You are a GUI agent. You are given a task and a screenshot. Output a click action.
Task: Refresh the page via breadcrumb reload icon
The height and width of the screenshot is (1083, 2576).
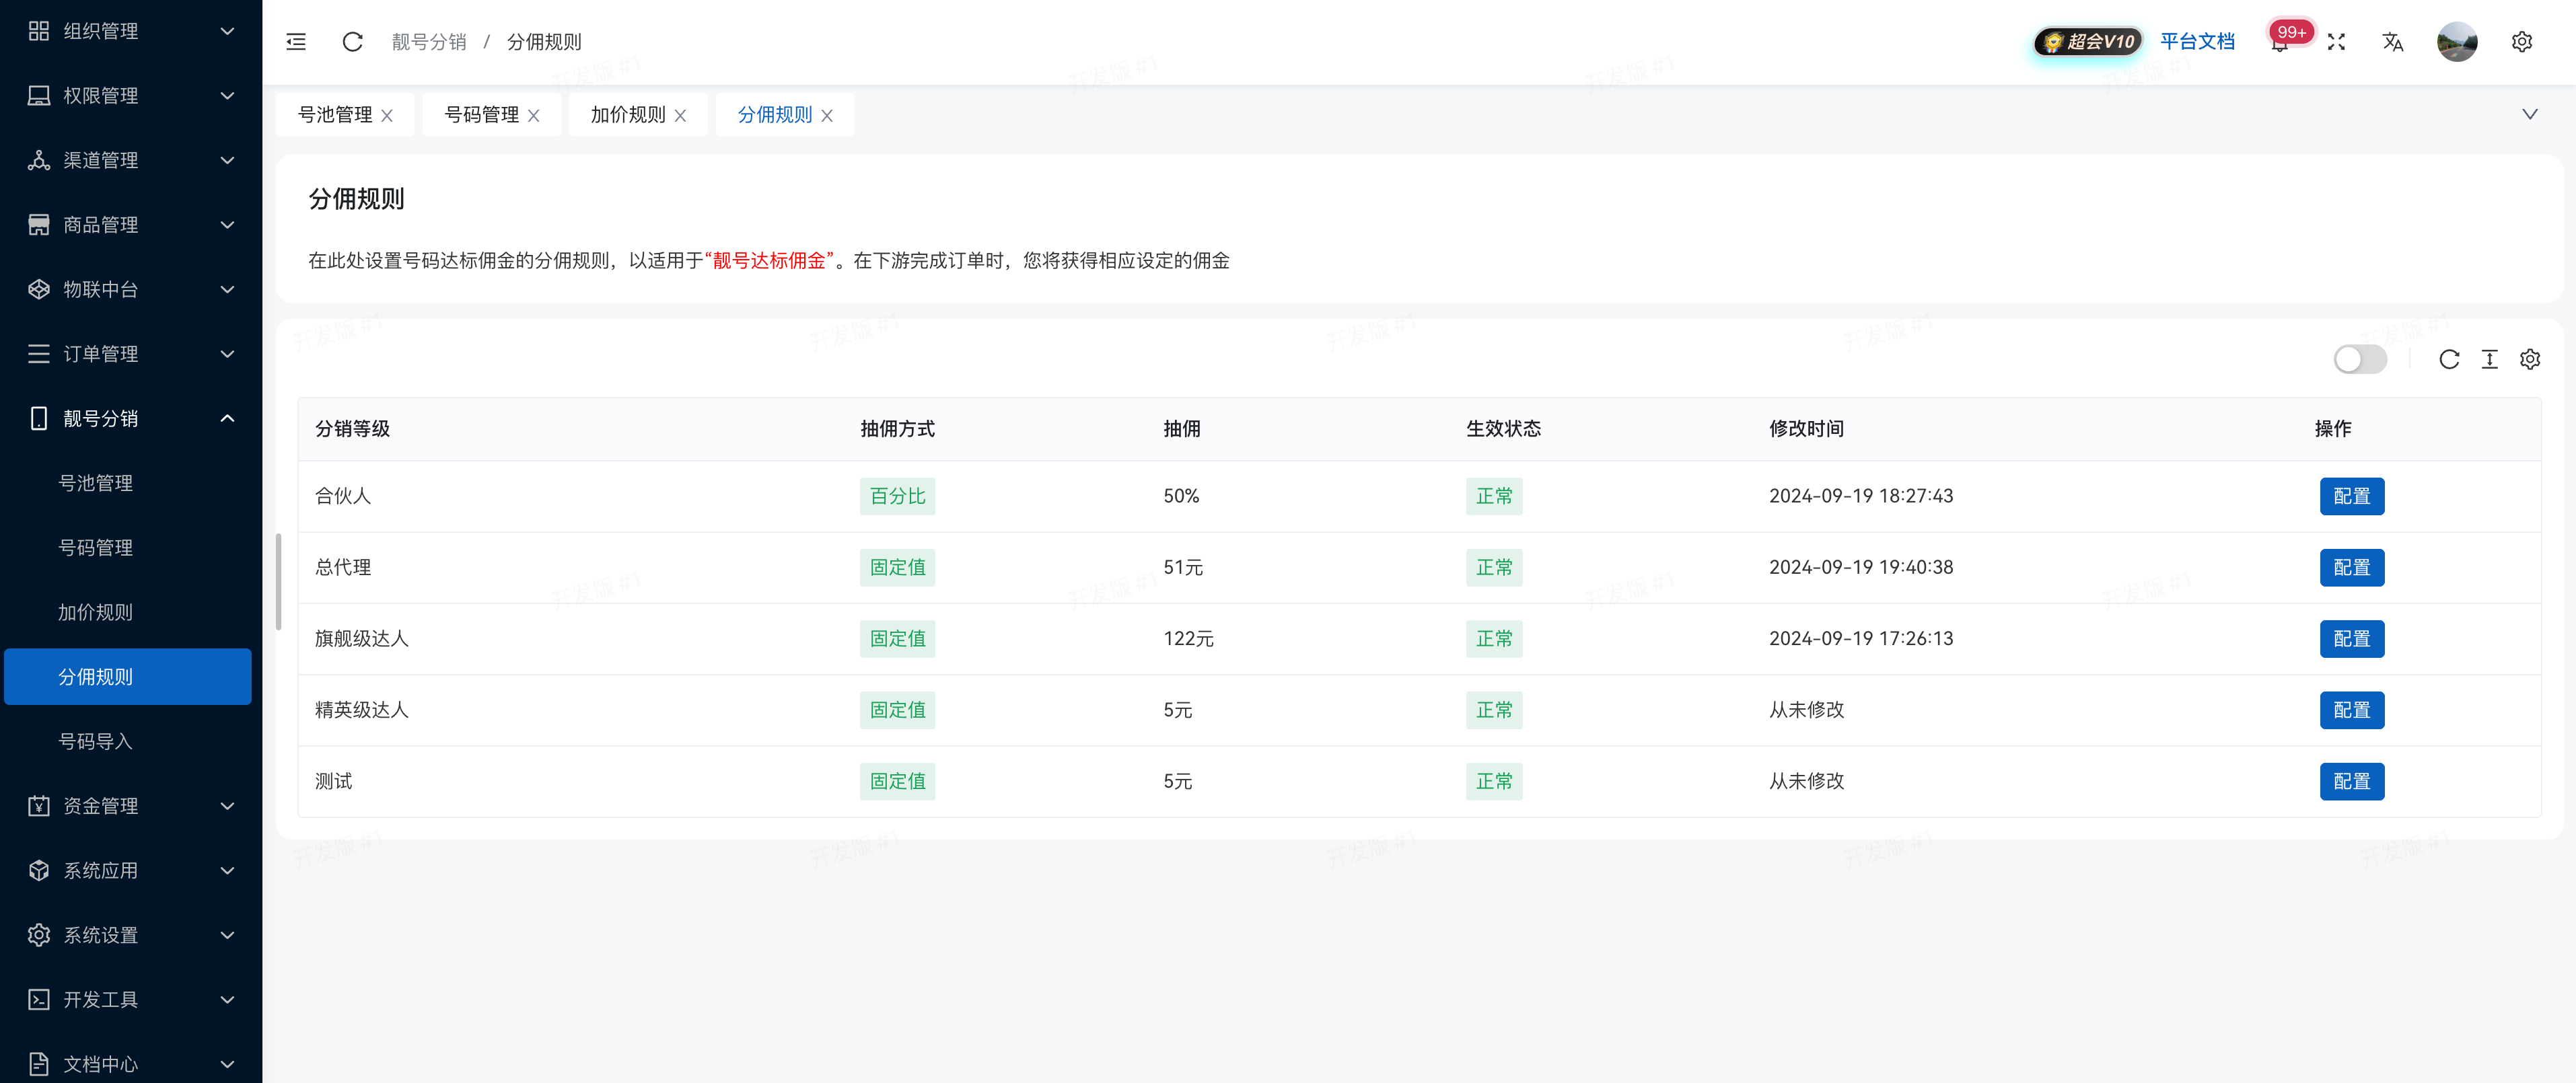tap(352, 42)
